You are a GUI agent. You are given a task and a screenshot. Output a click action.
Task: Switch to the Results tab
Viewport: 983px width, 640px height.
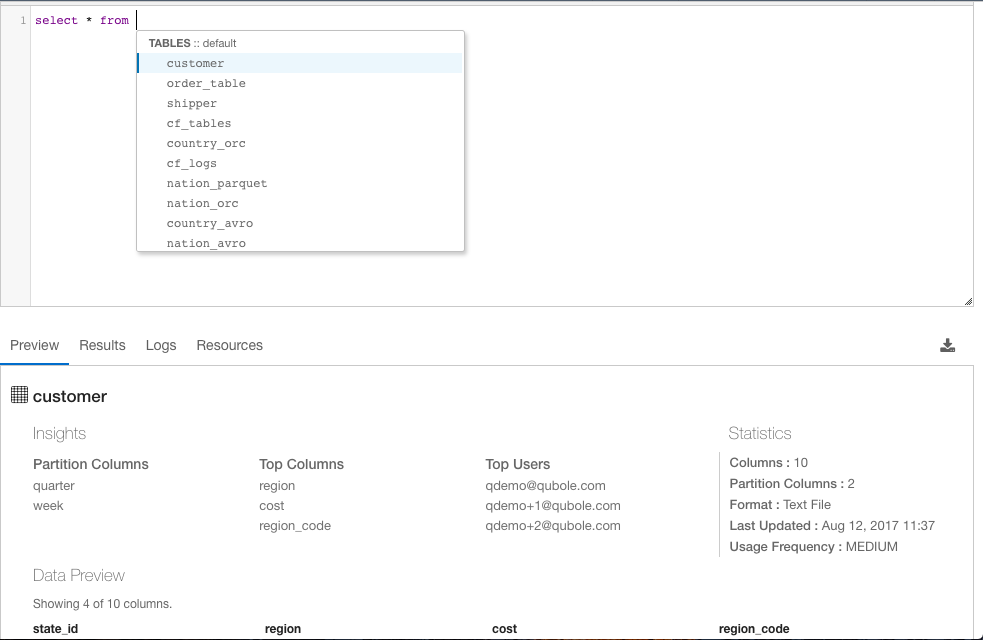102,345
